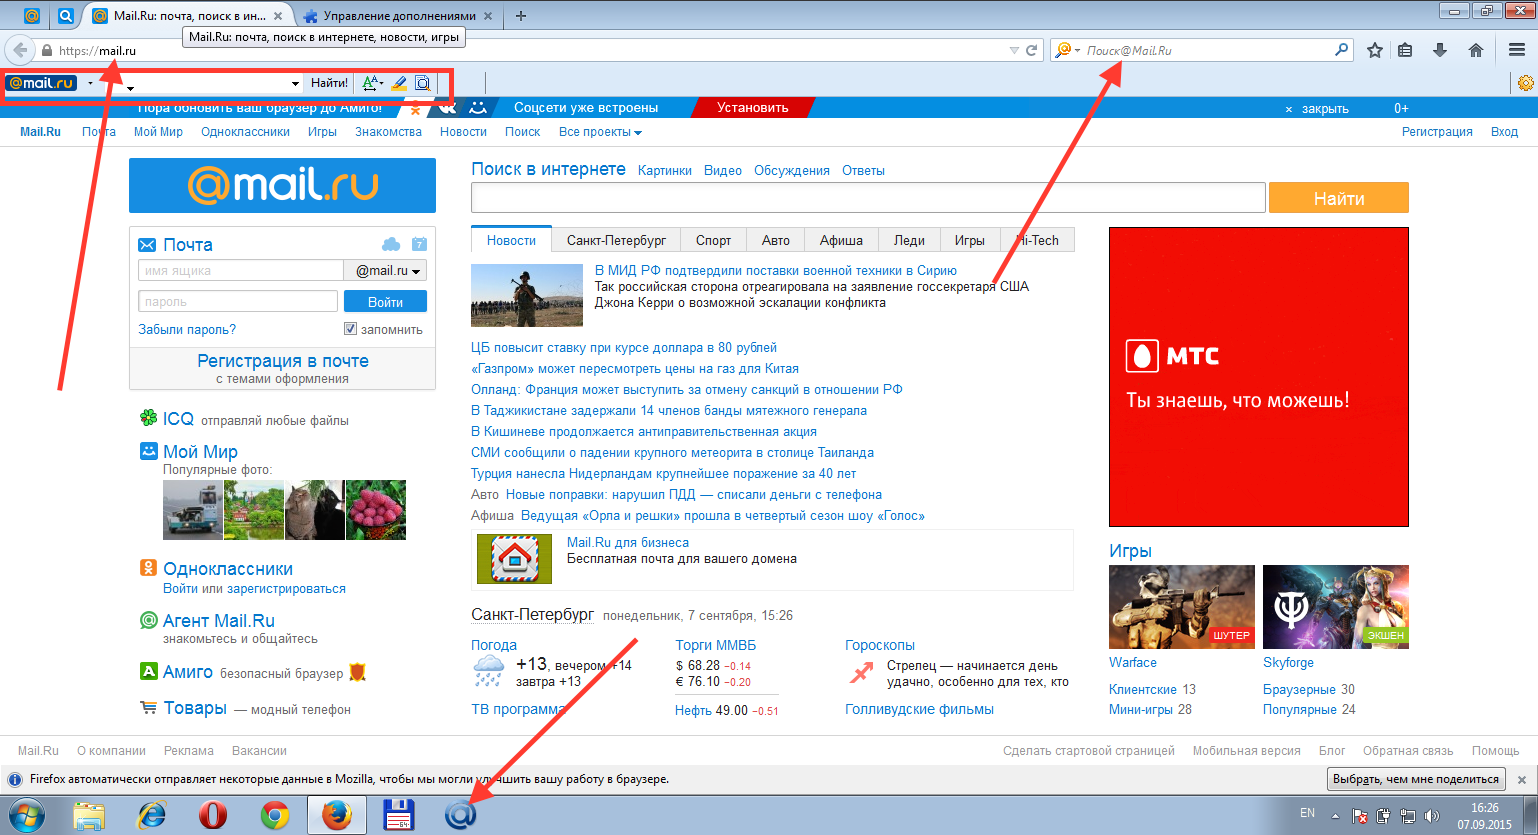Reload the page using refresh icon
Viewport: 1538px width, 835px height.
click(1032, 50)
